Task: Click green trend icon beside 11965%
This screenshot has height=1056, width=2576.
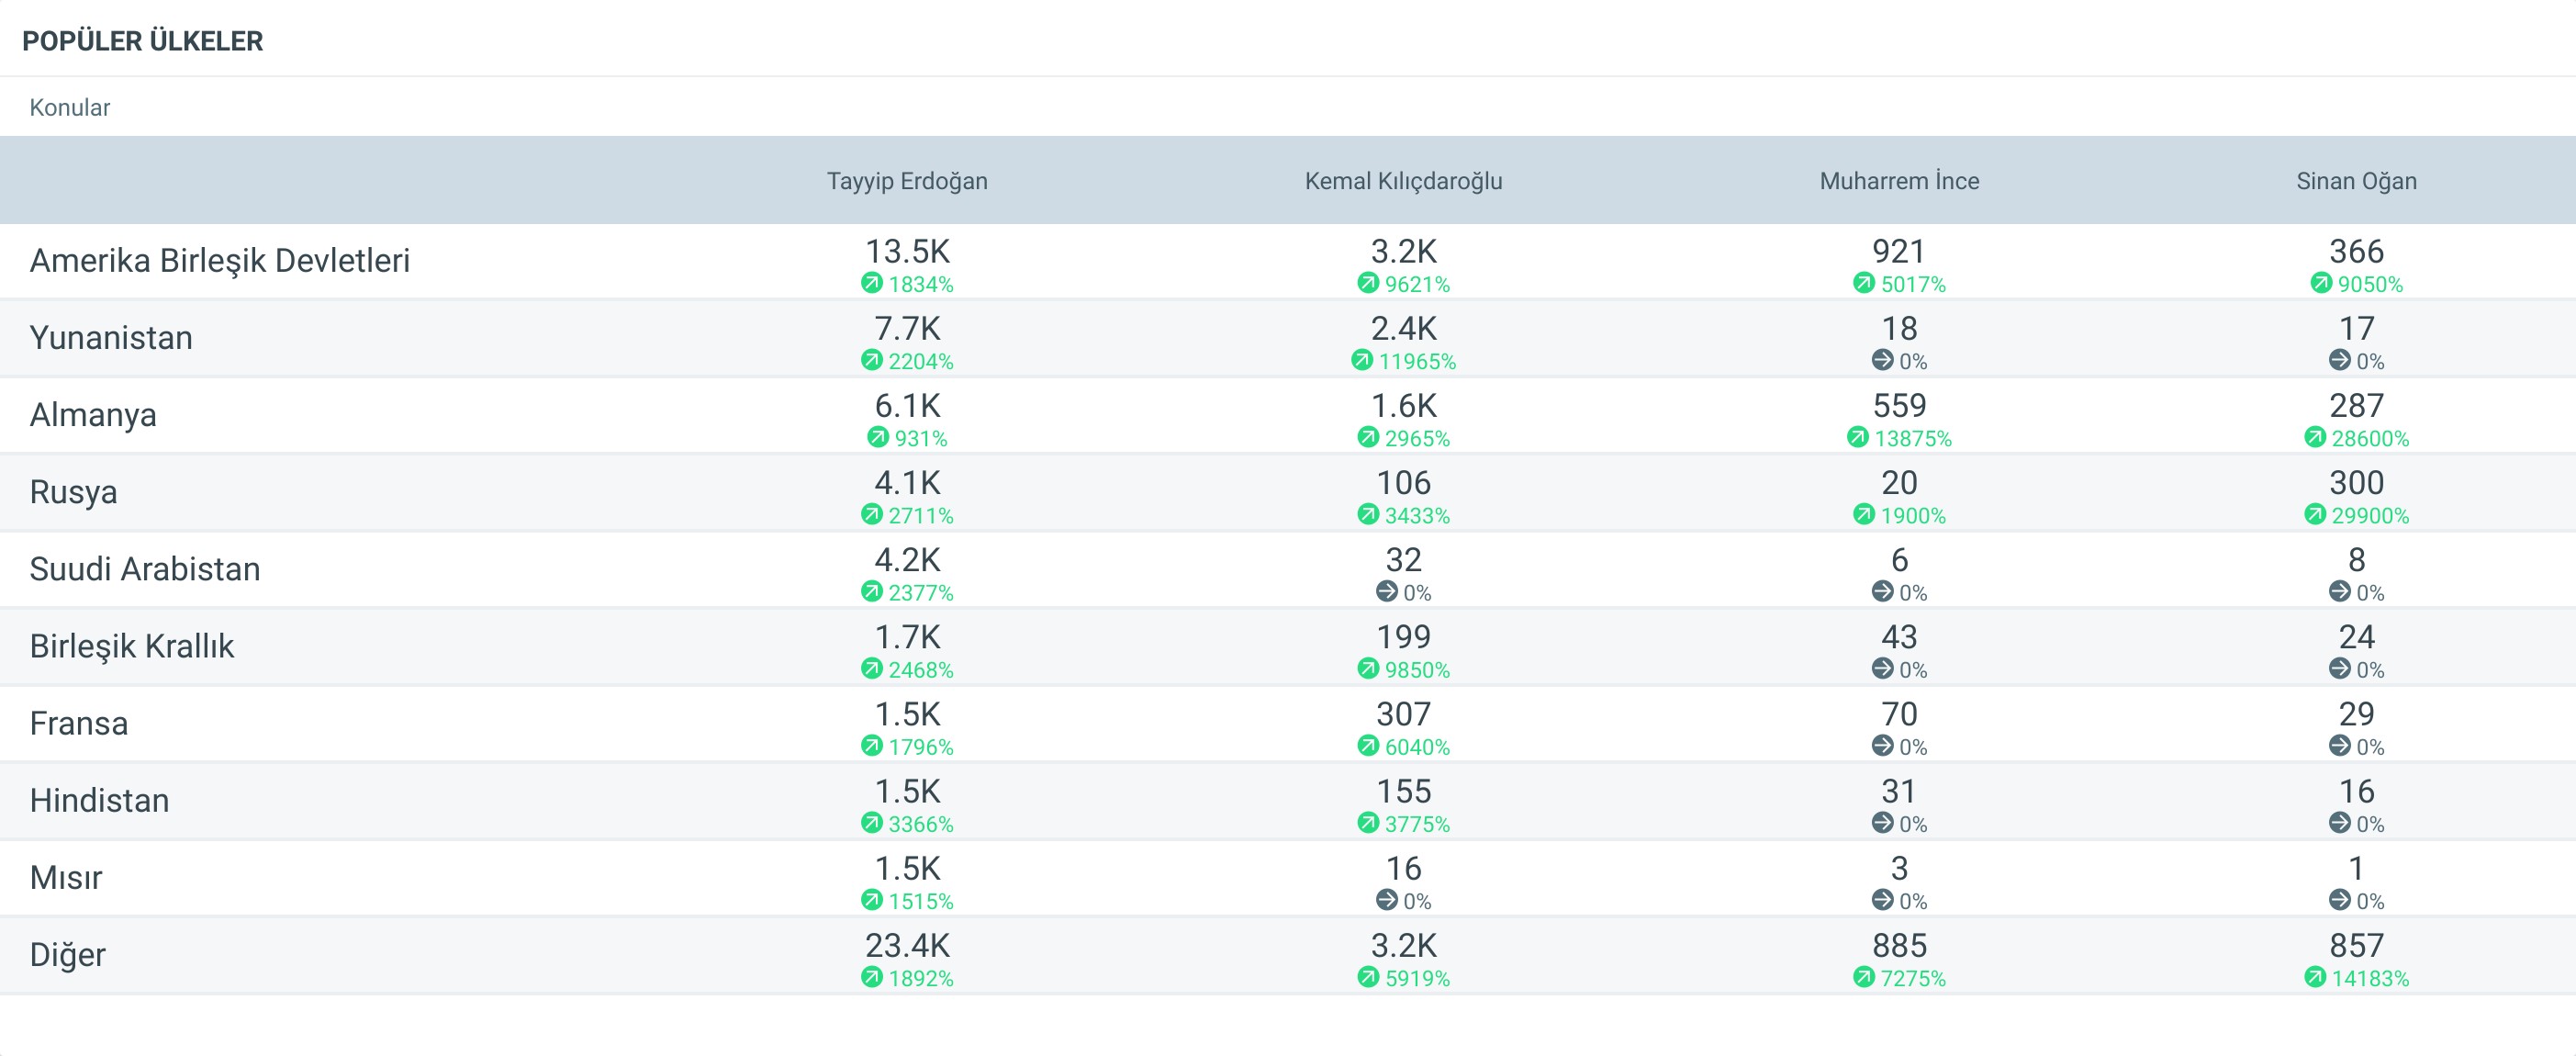Action: pos(1361,360)
